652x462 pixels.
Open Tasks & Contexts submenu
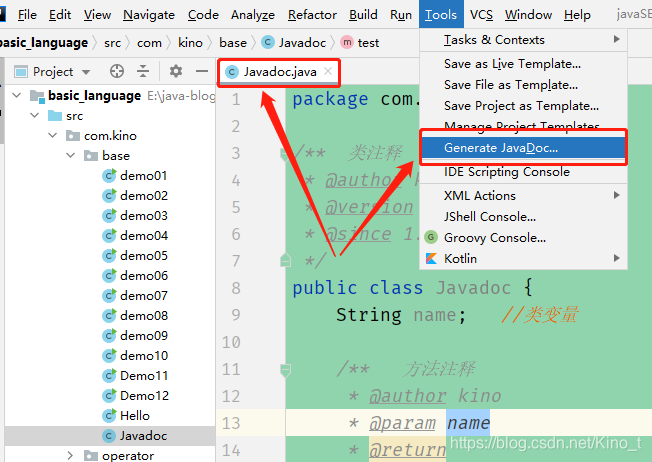click(x=523, y=40)
